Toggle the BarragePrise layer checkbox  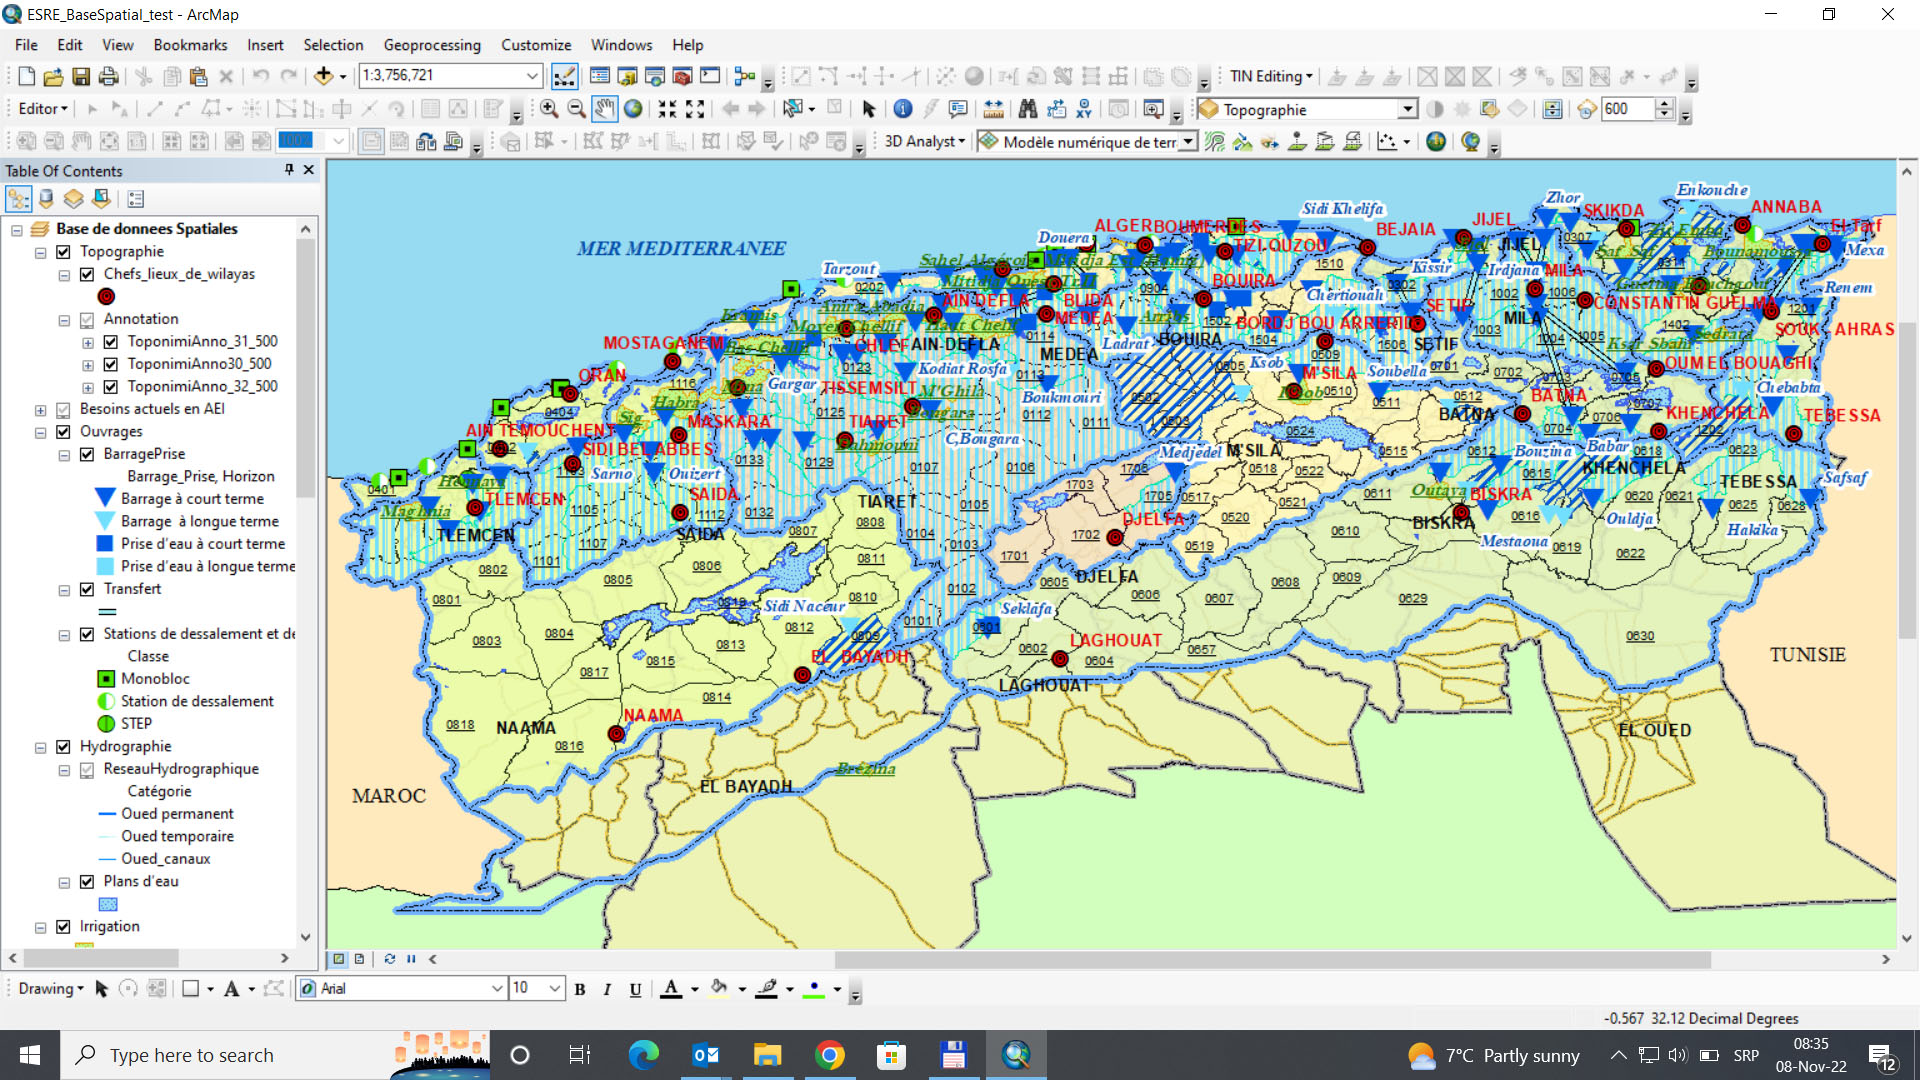[x=87, y=454]
